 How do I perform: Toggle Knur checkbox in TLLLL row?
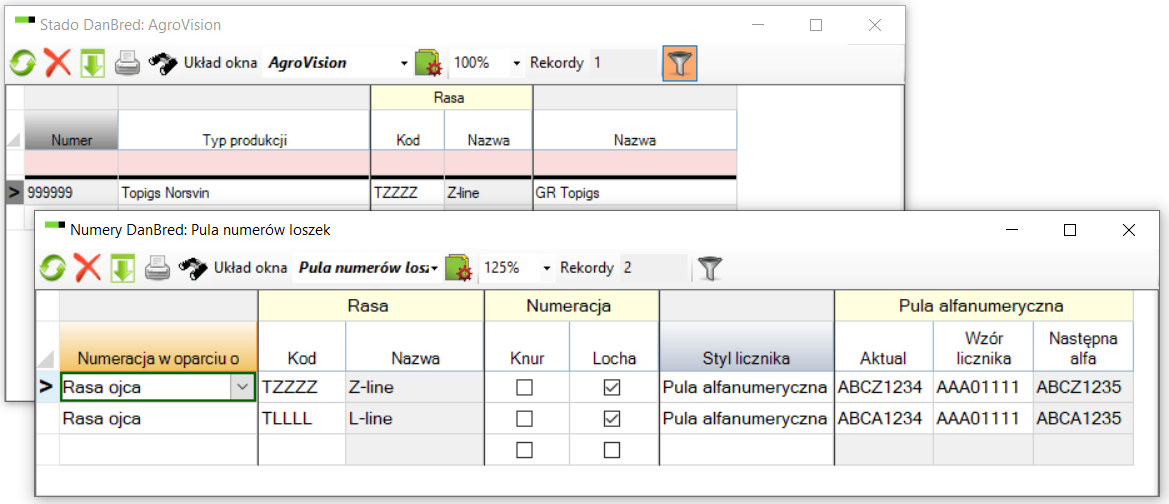526,419
